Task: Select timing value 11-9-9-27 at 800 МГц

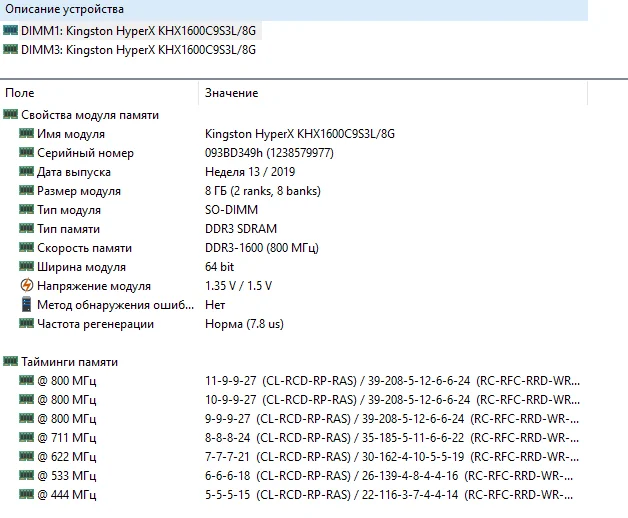Action: pyautogui.click(x=392, y=381)
